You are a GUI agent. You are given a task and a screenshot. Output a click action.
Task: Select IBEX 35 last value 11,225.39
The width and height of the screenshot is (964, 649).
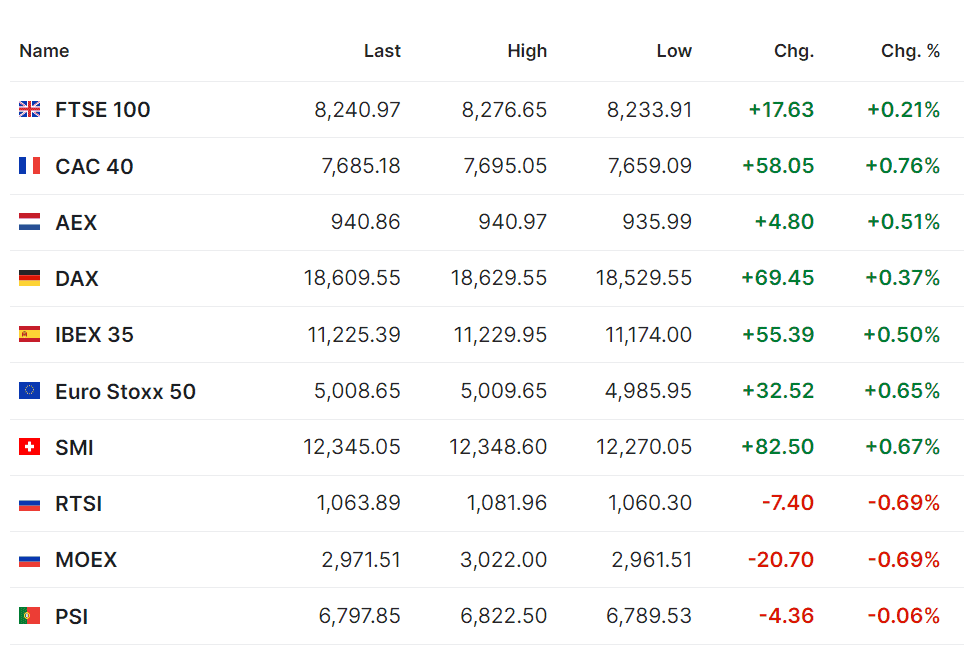pyautogui.click(x=354, y=335)
